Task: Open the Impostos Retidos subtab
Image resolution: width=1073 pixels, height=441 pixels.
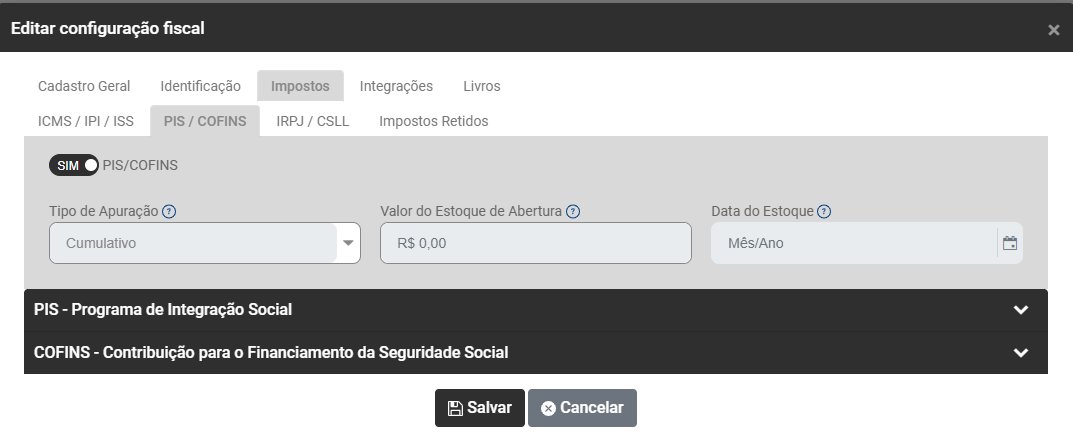Action: coord(434,121)
